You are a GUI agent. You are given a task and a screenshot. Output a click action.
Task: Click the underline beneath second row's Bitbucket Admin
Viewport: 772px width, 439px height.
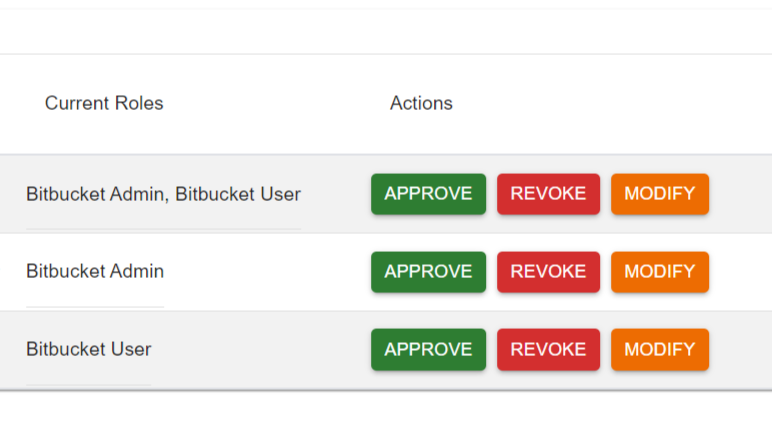[x=95, y=307]
